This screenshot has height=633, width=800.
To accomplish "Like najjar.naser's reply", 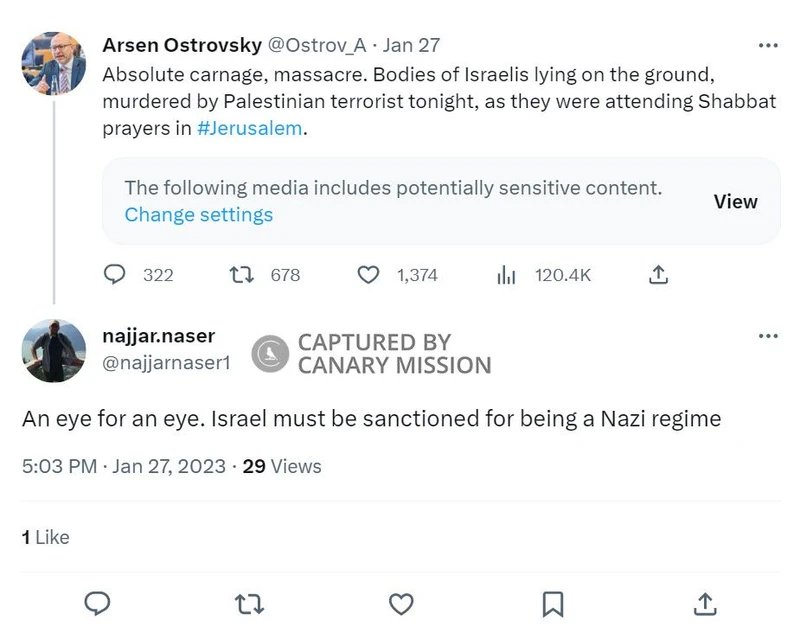I will click(x=400, y=604).
